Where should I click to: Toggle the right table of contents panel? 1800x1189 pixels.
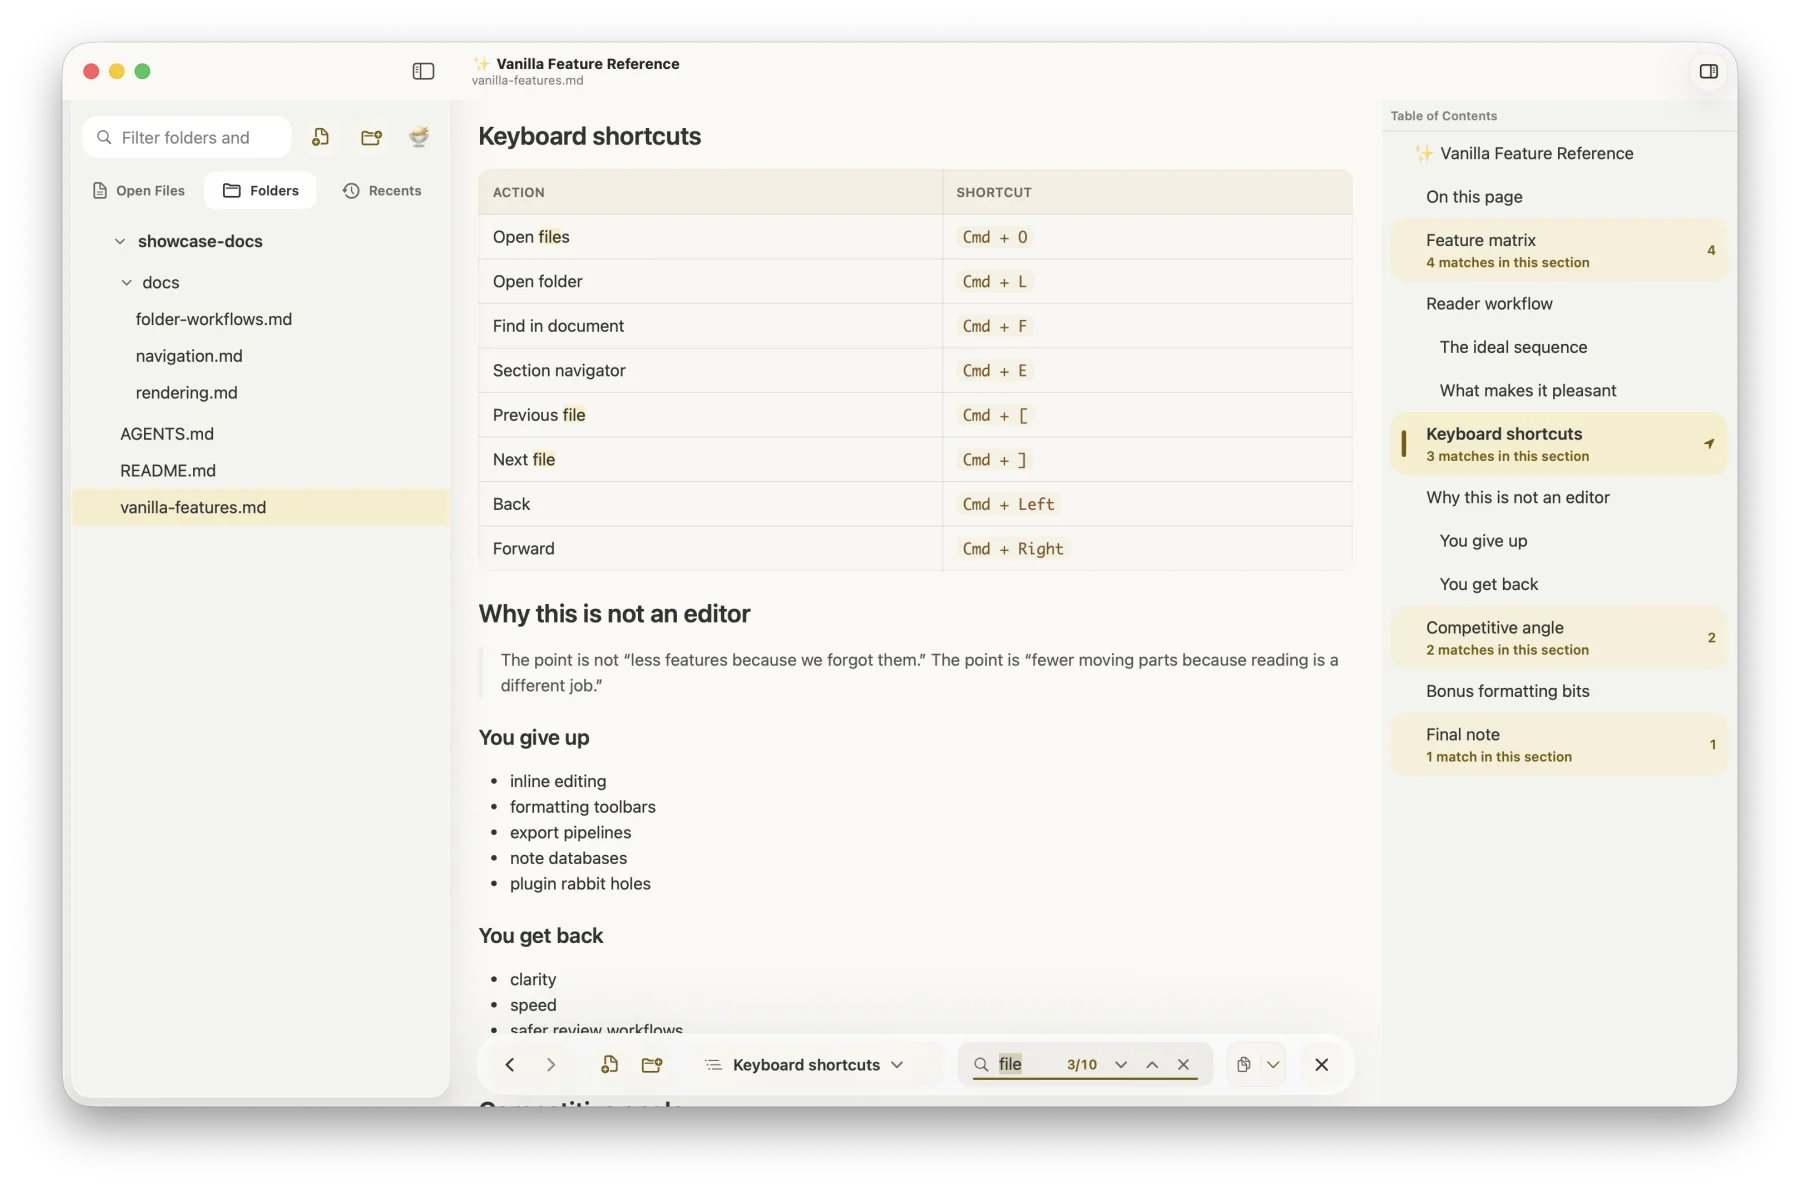pyautogui.click(x=1708, y=71)
